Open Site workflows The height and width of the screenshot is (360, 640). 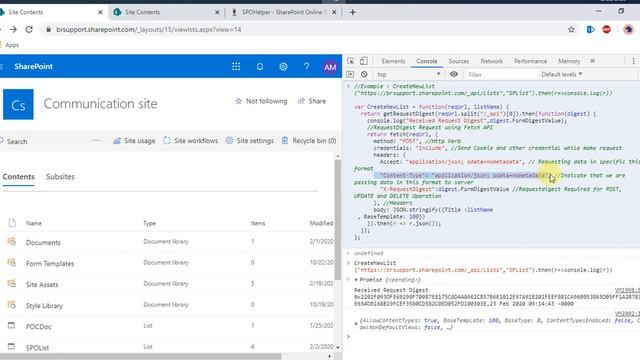(x=190, y=141)
